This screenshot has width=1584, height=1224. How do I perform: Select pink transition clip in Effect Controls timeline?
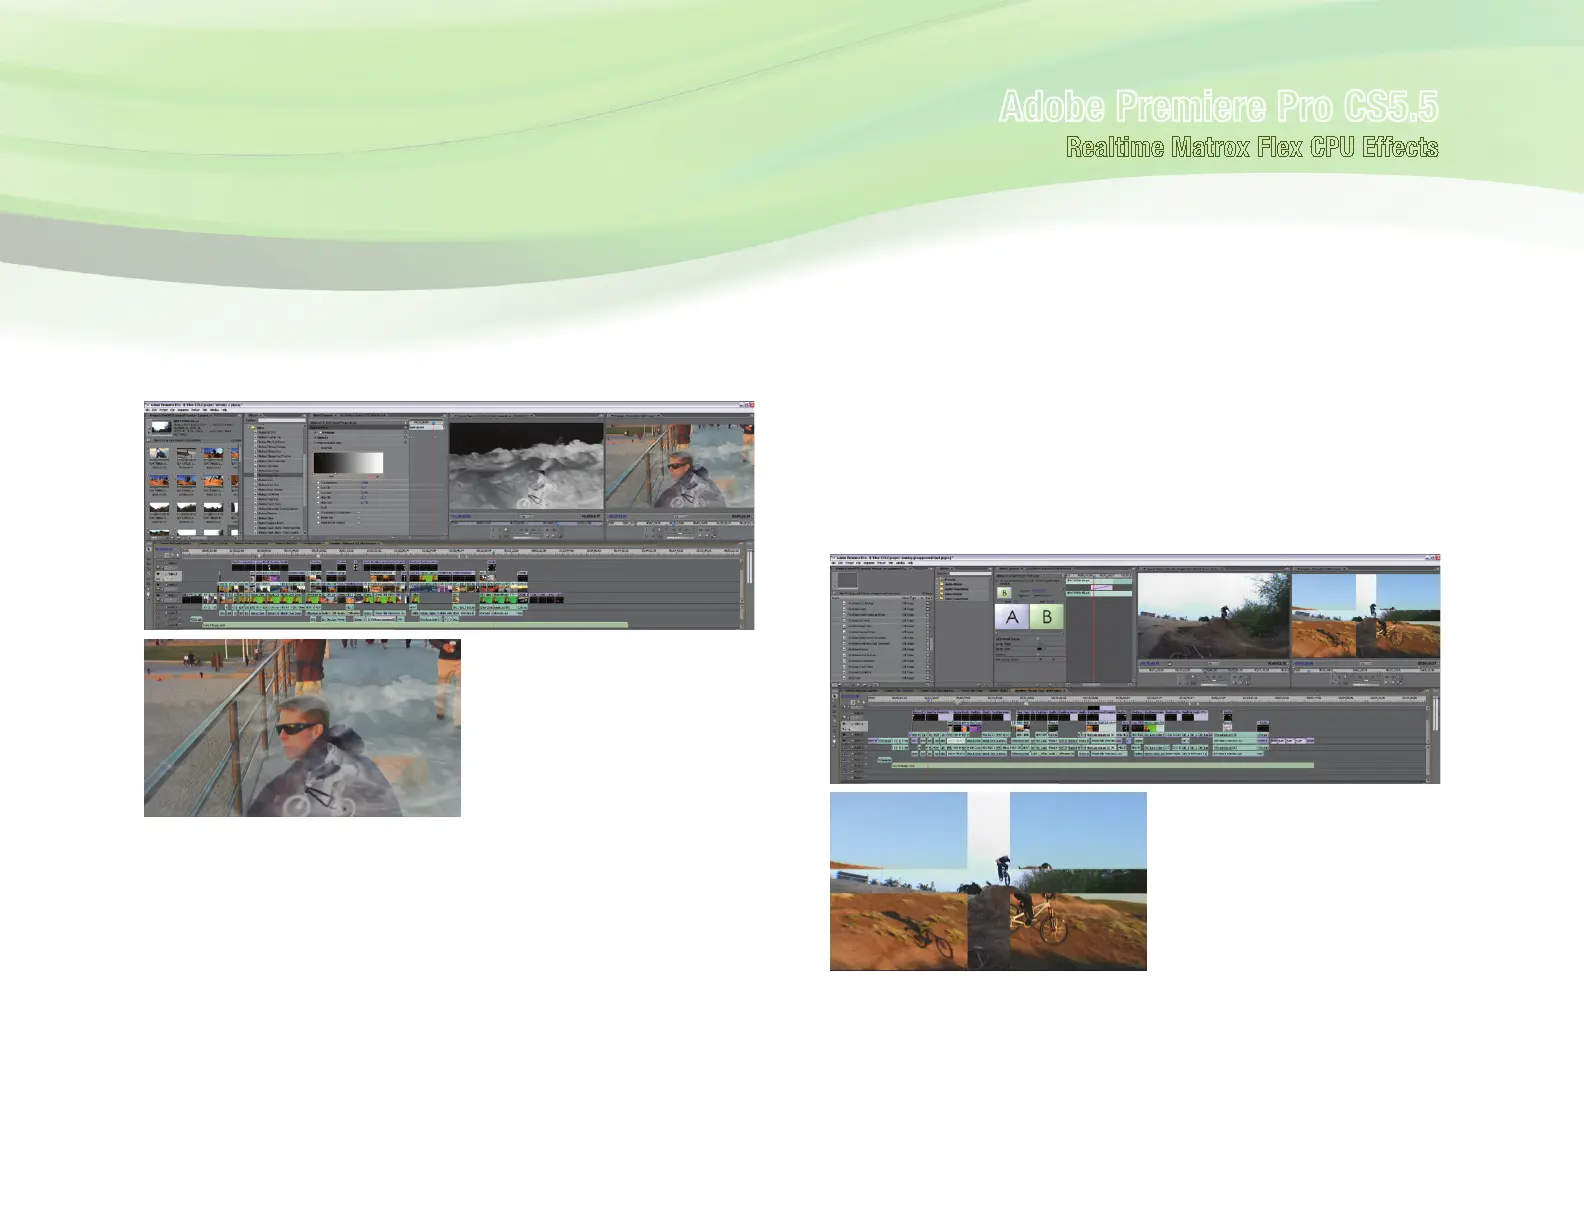[1100, 587]
